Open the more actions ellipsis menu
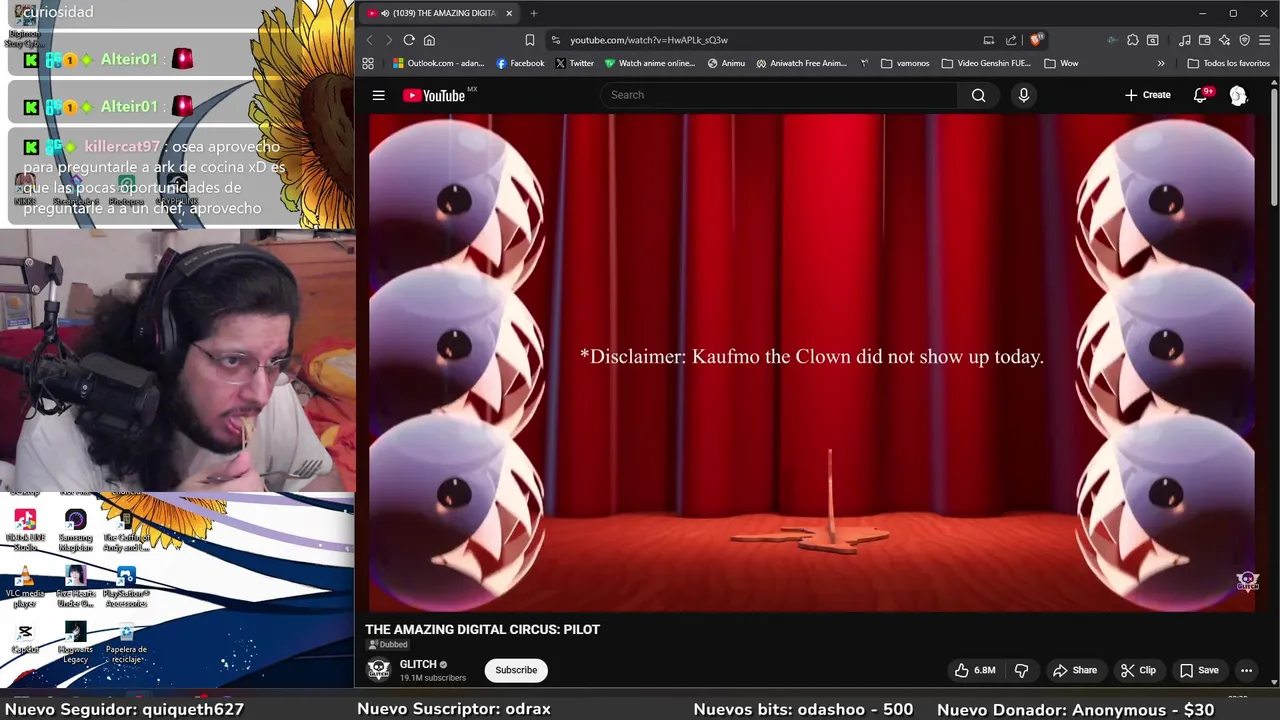 click(x=1246, y=670)
